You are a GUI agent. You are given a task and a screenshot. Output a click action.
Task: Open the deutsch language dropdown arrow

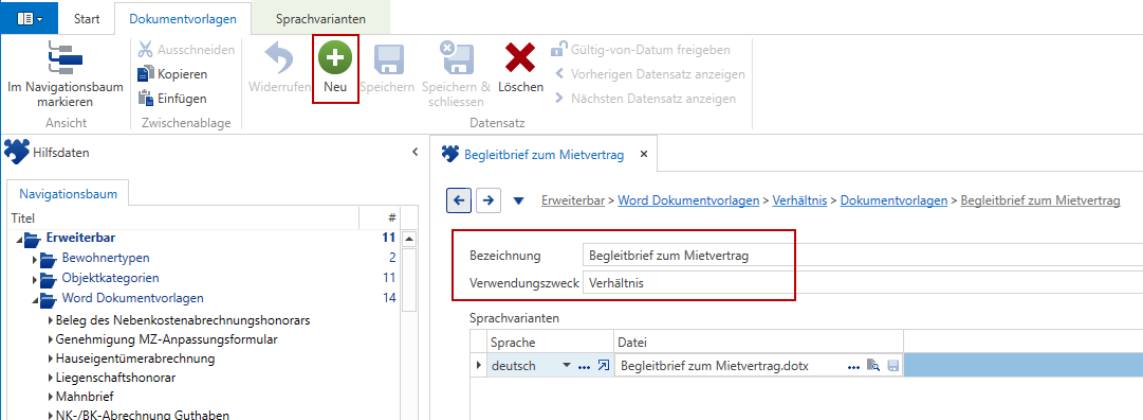click(x=566, y=366)
